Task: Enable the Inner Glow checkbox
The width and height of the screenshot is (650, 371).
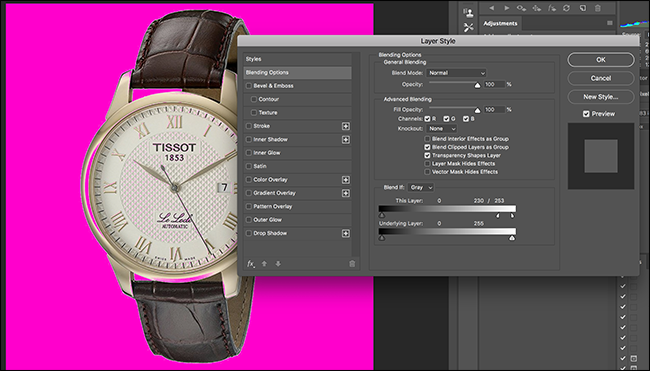Action: 249,153
